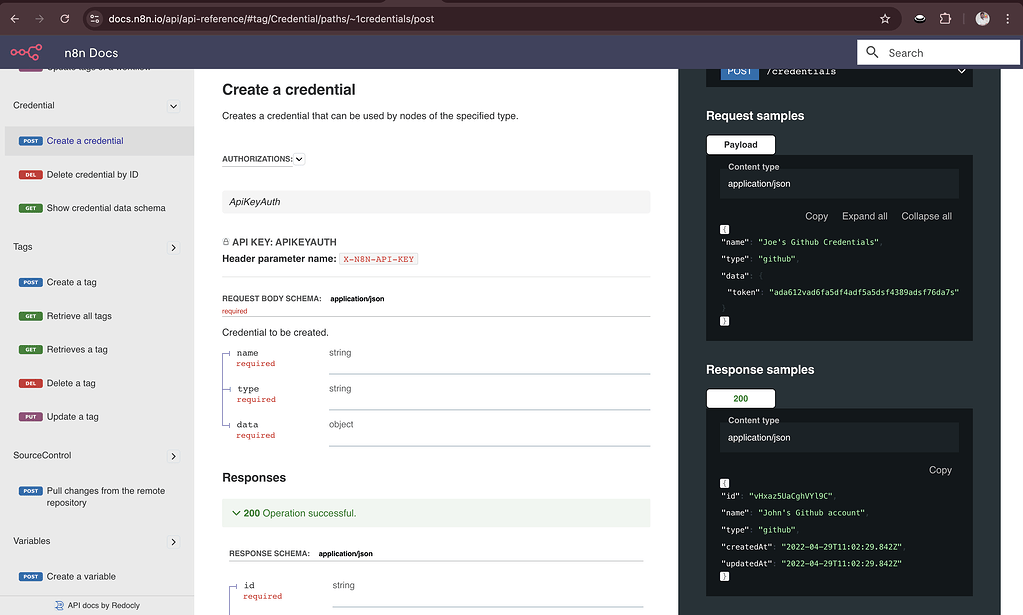
Task: Click the Redocly logo icon at bottom left
Action: (58, 605)
